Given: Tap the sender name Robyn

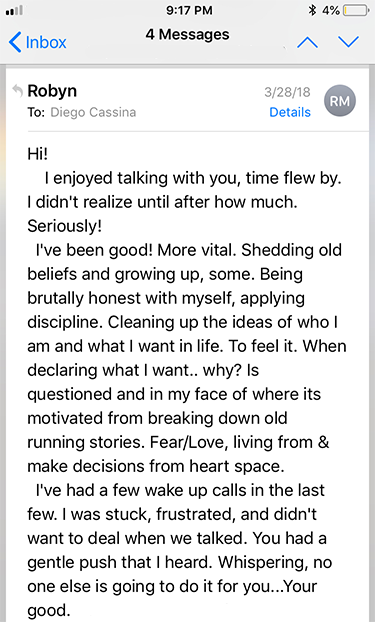Looking at the screenshot, I should click(x=52, y=91).
